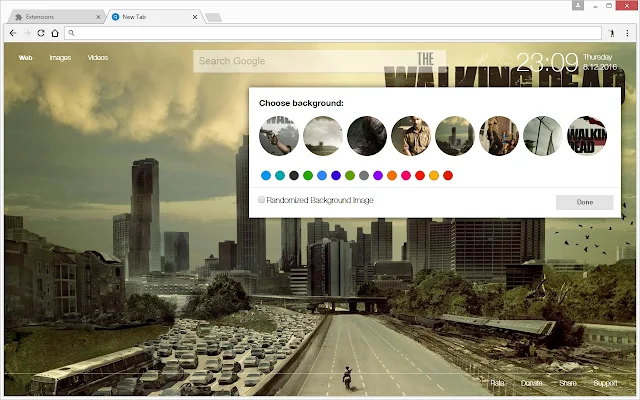
Task: Open a new browser tab with the blank tab button
Action: [x=213, y=17]
